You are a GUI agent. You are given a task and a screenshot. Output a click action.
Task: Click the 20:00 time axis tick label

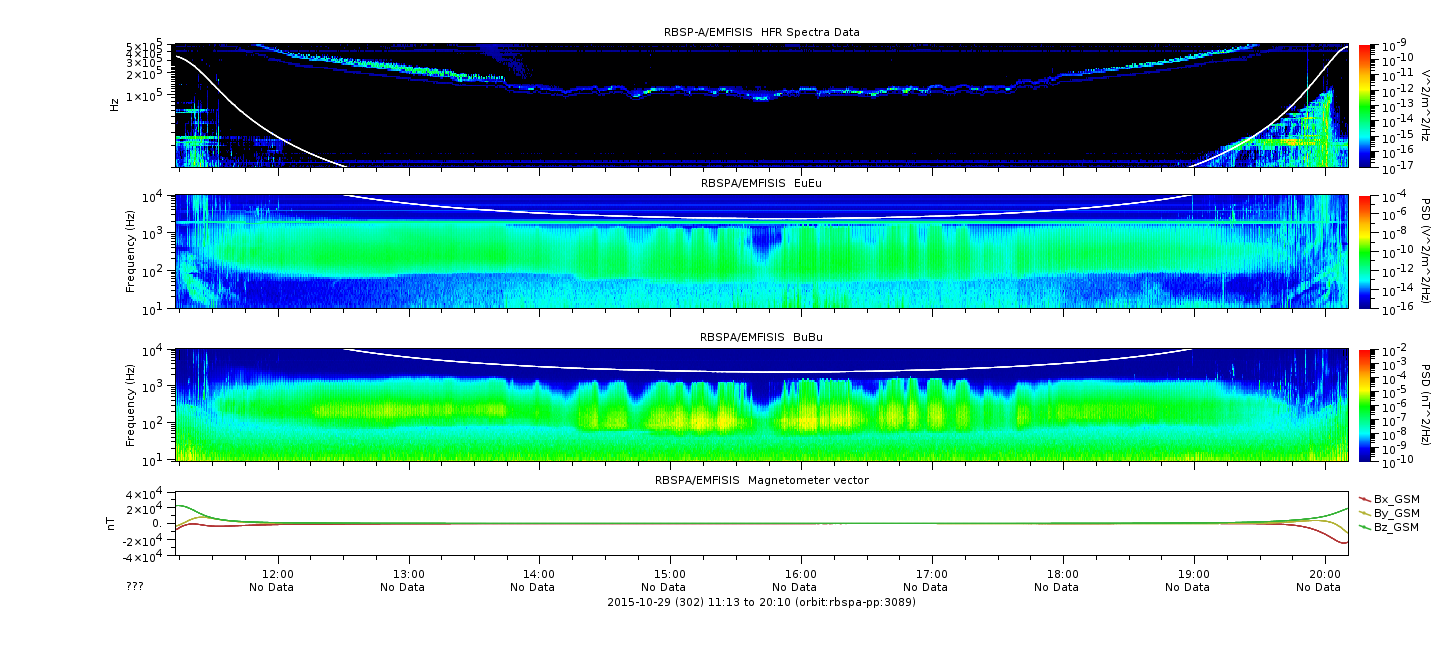pos(1325,575)
